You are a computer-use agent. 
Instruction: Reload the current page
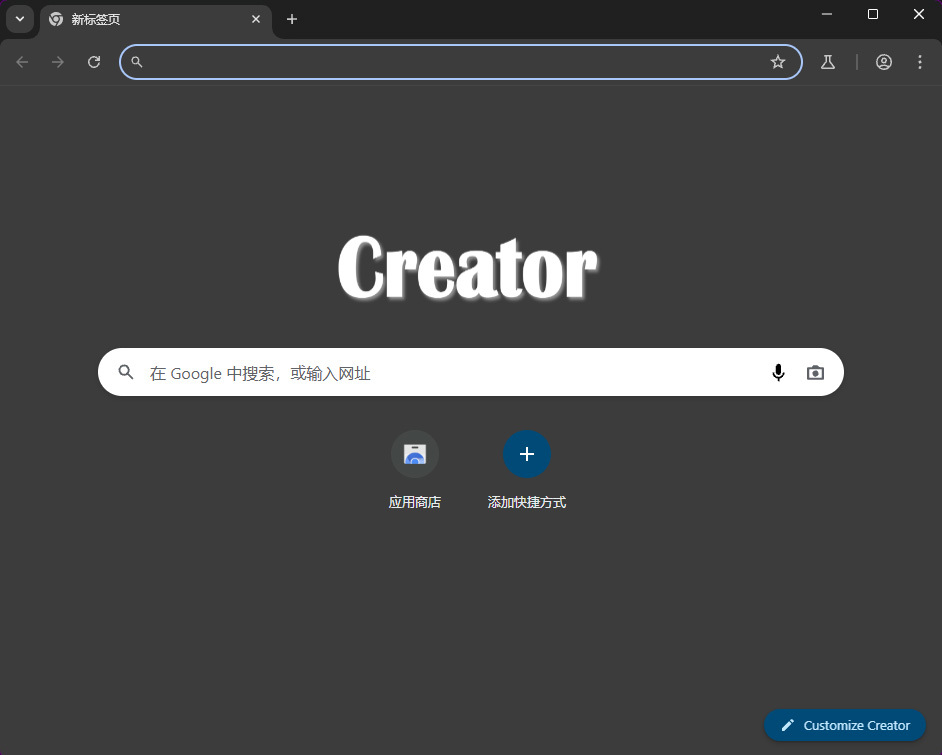[94, 62]
